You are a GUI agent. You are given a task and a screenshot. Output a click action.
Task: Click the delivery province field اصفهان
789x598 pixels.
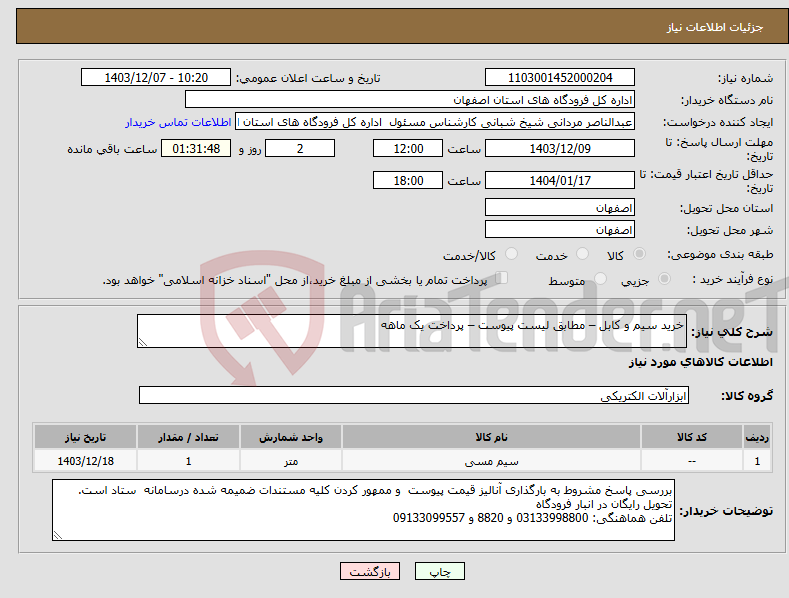(x=560, y=207)
